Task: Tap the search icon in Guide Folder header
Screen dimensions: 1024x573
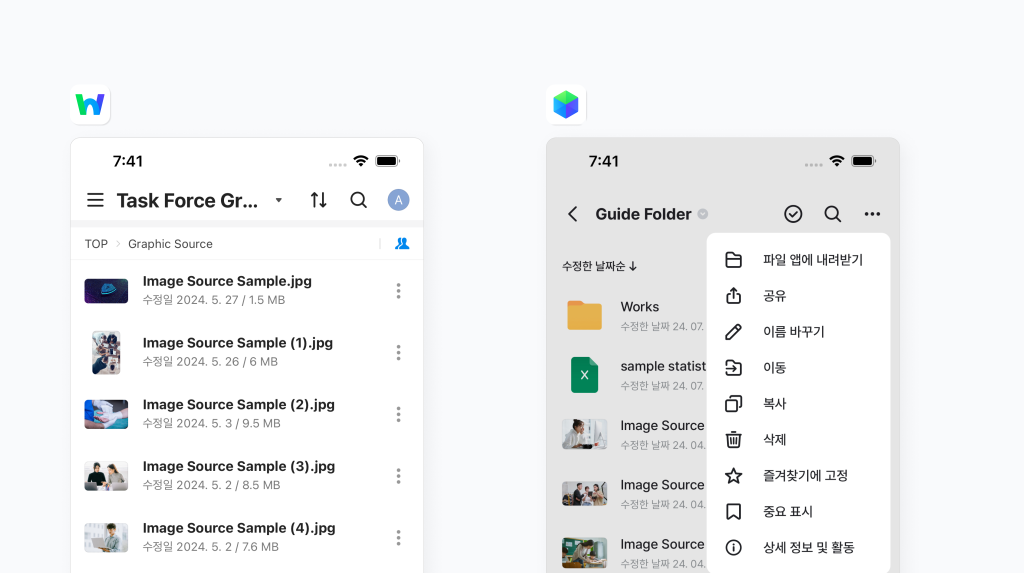Action: coord(832,214)
